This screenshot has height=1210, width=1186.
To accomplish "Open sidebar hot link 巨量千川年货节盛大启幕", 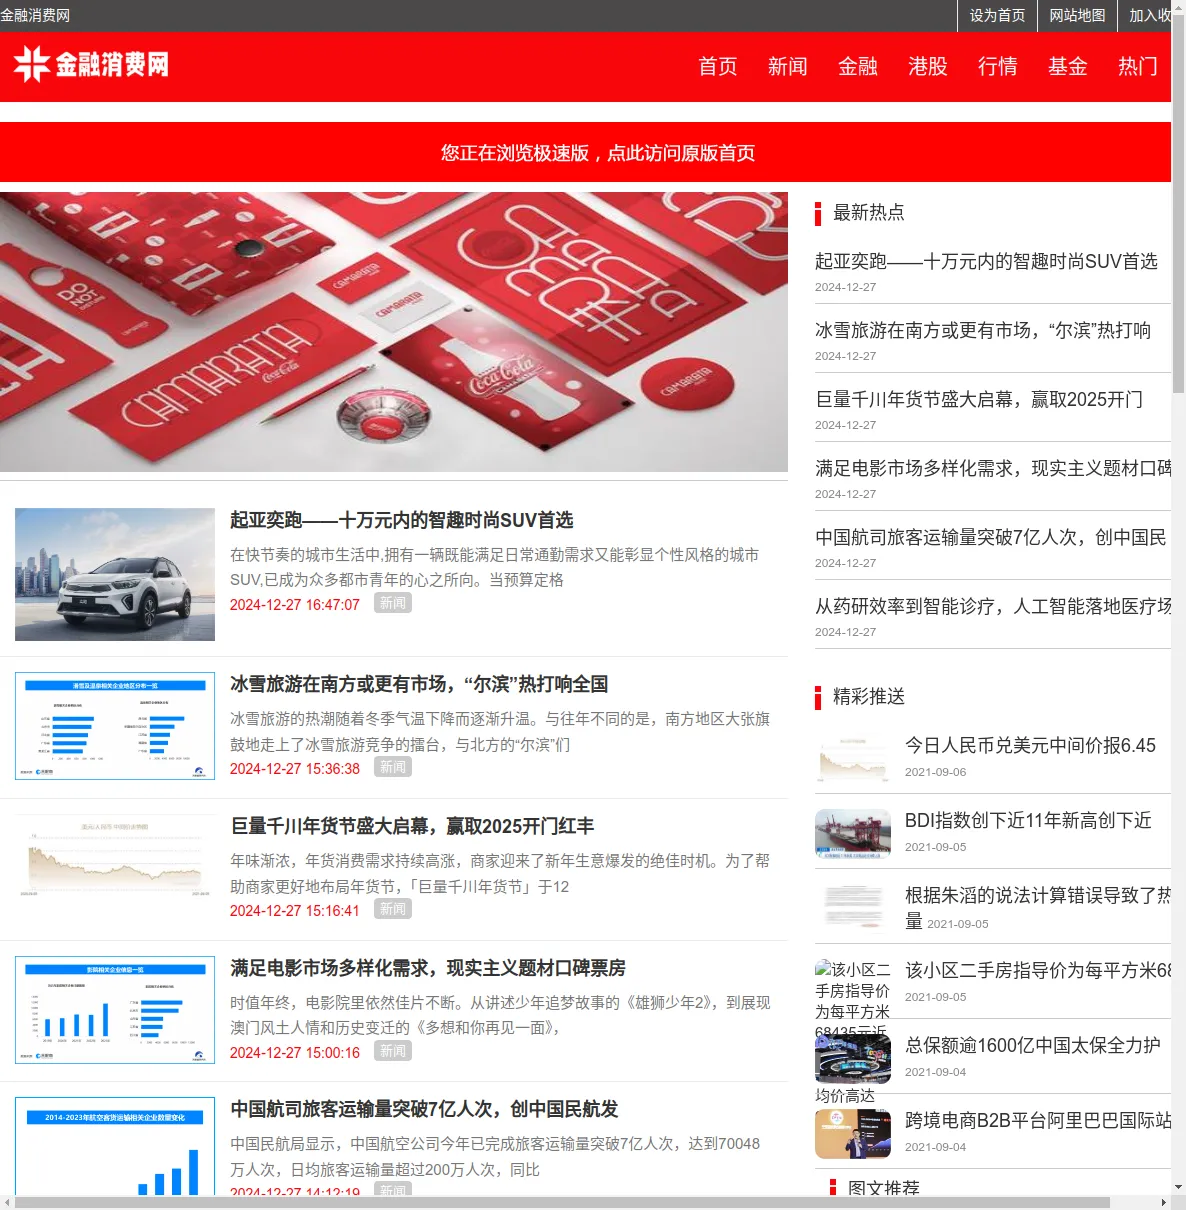I will coord(979,399).
